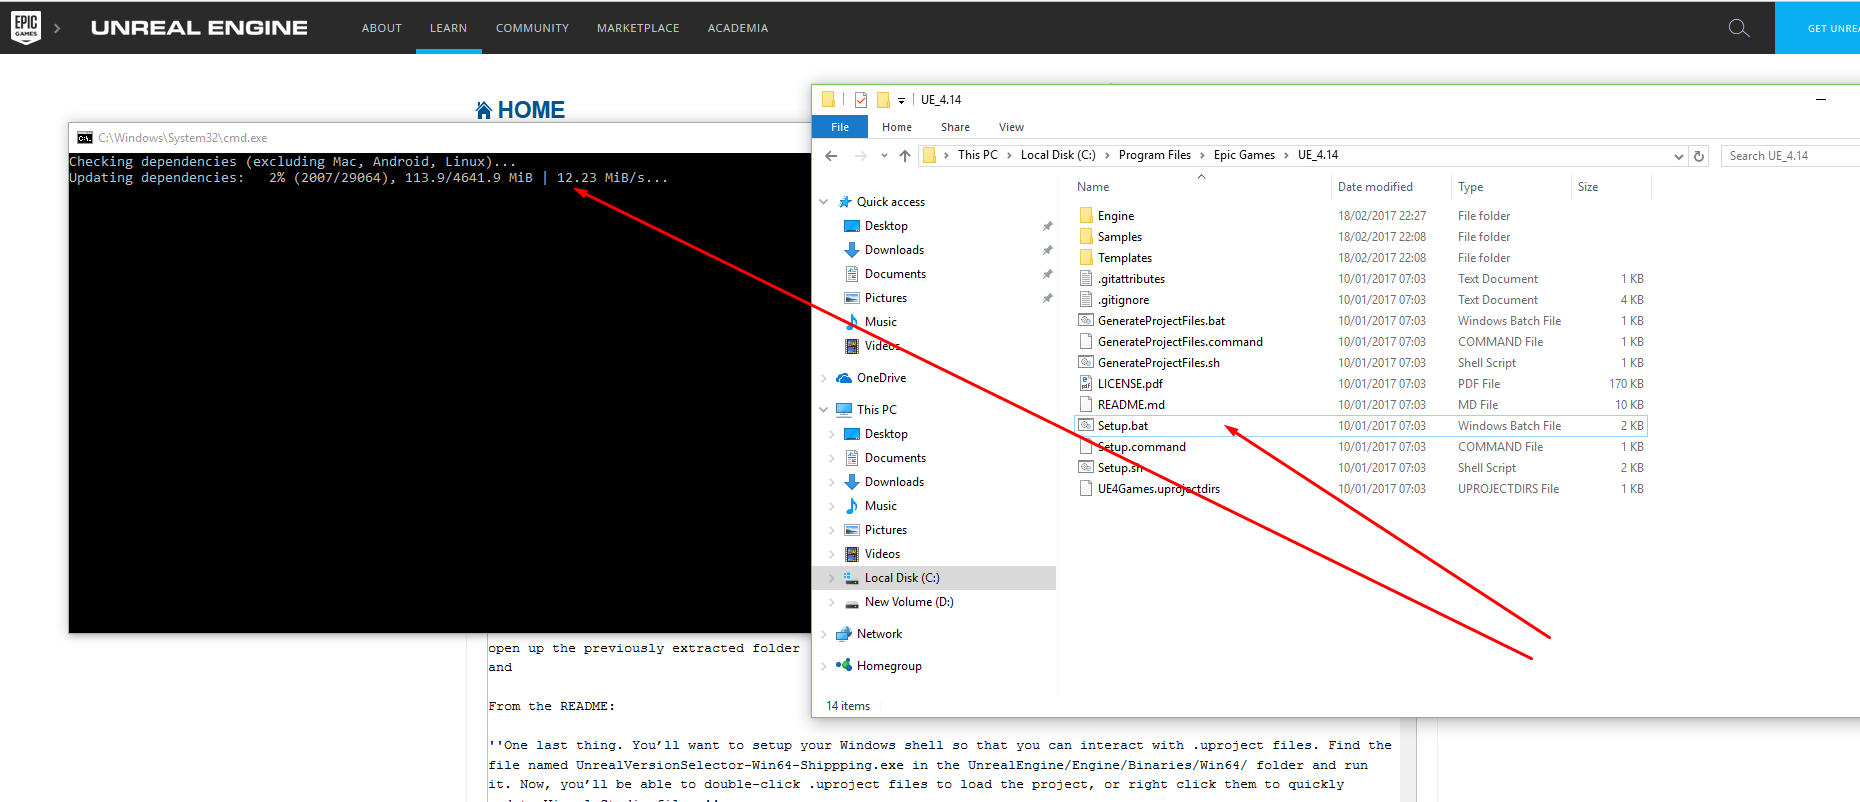Select .gitattributes file name
This screenshot has height=802, width=1860.
click(1131, 279)
